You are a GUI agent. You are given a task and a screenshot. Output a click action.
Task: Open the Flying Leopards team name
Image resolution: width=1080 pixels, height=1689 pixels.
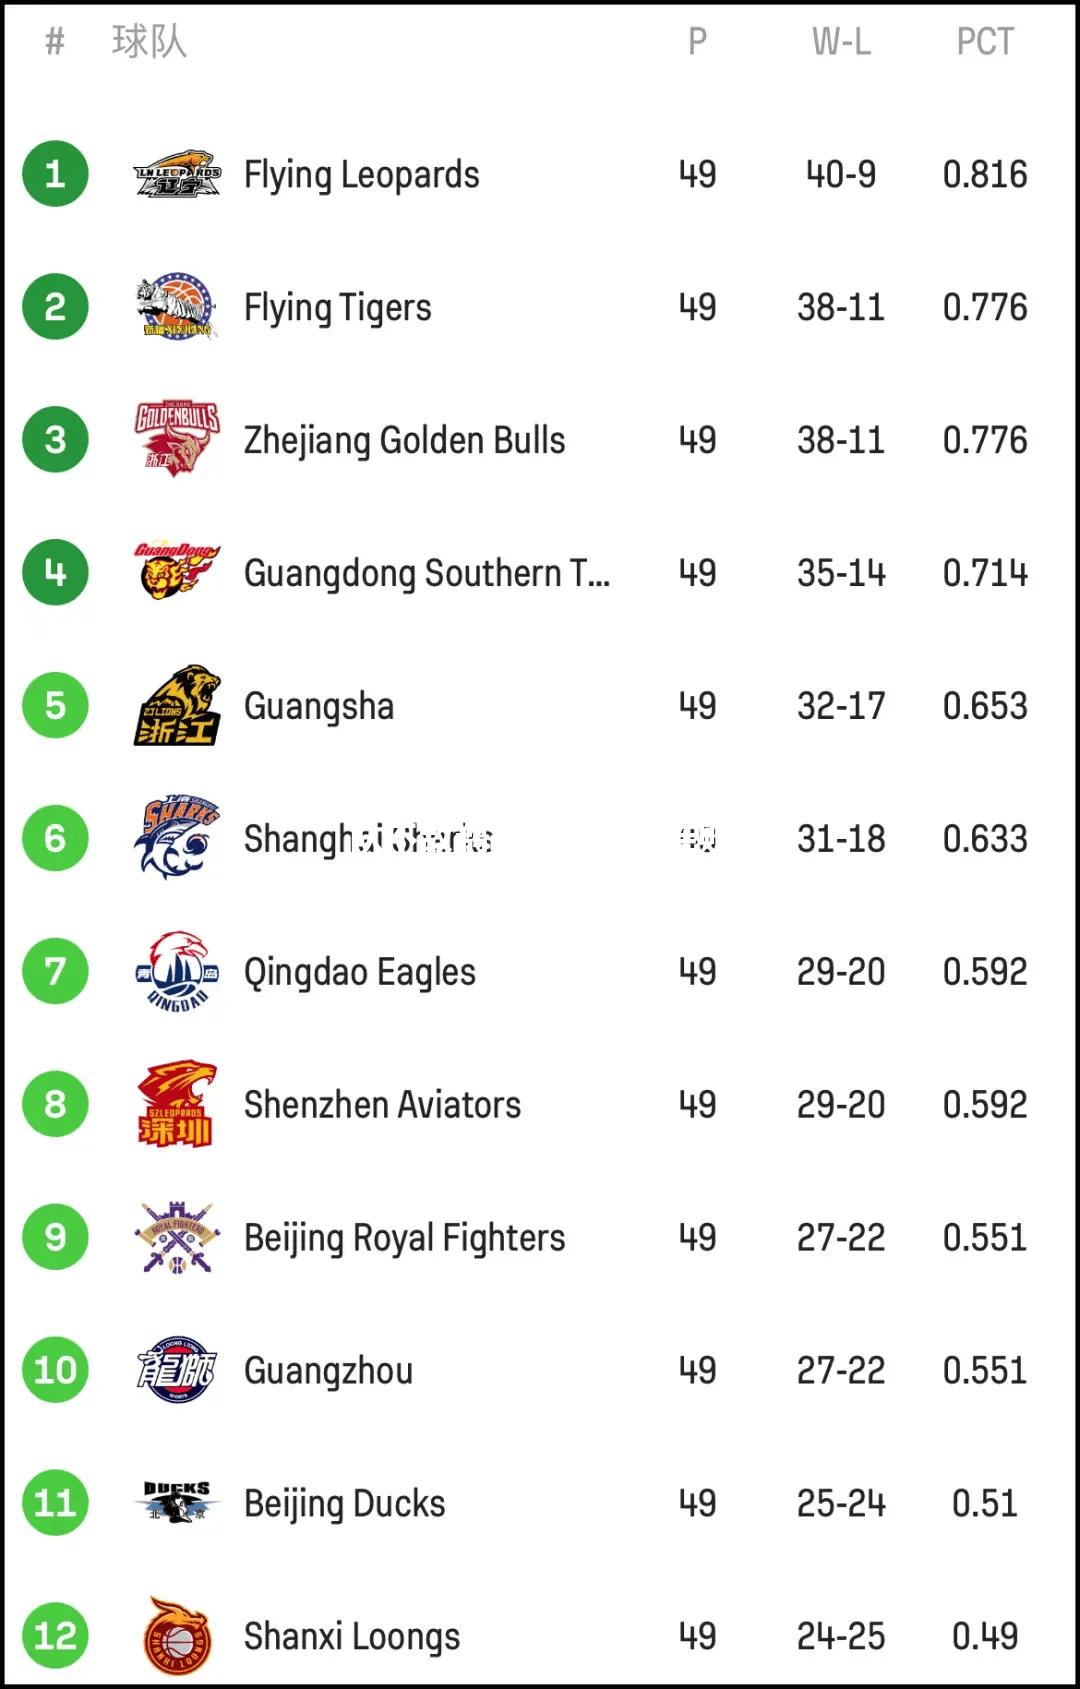[x=362, y=175]
